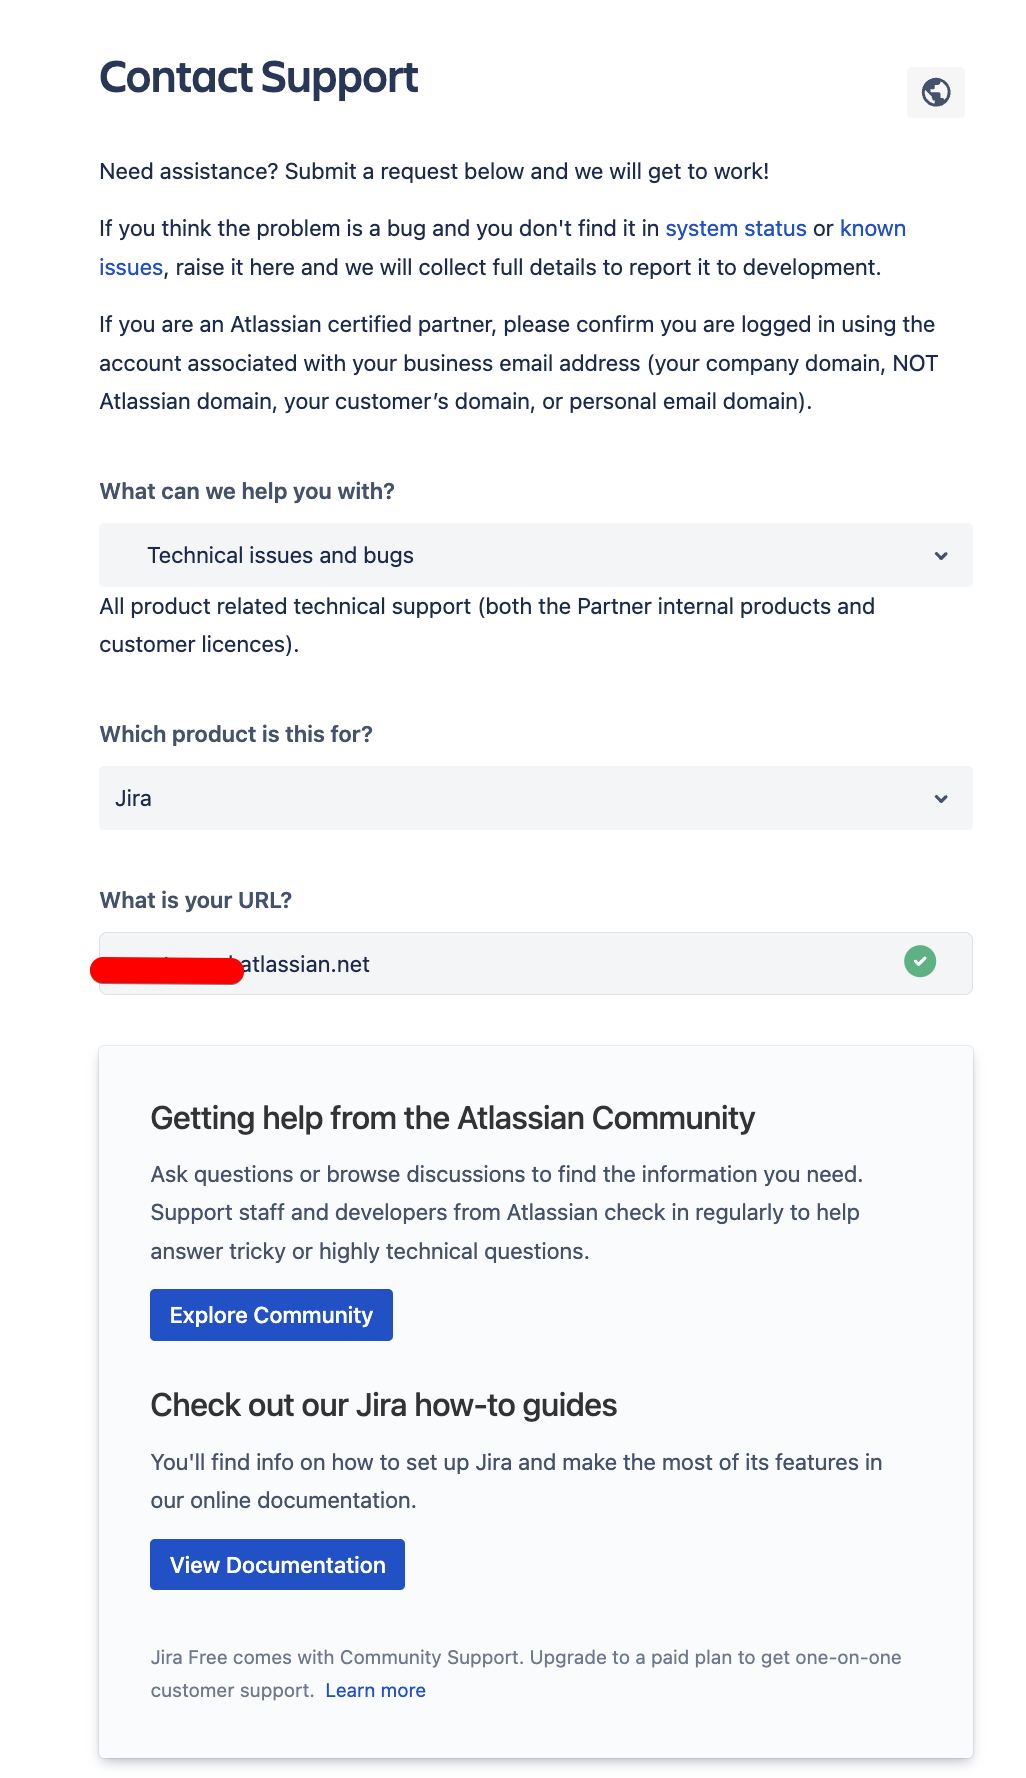Open the "known issues" link
1026x1778 pixels.
(x=873, y=228)
